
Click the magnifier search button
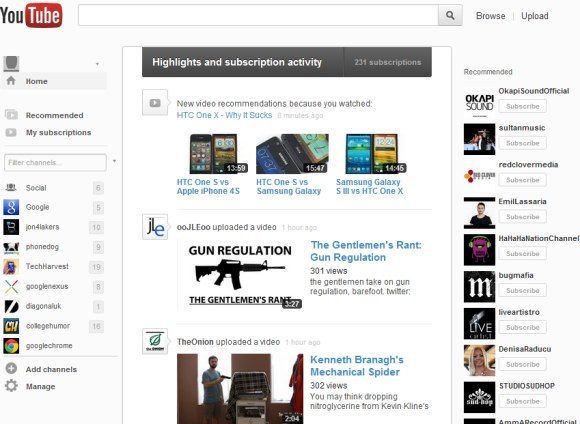(x=450, y=15)
